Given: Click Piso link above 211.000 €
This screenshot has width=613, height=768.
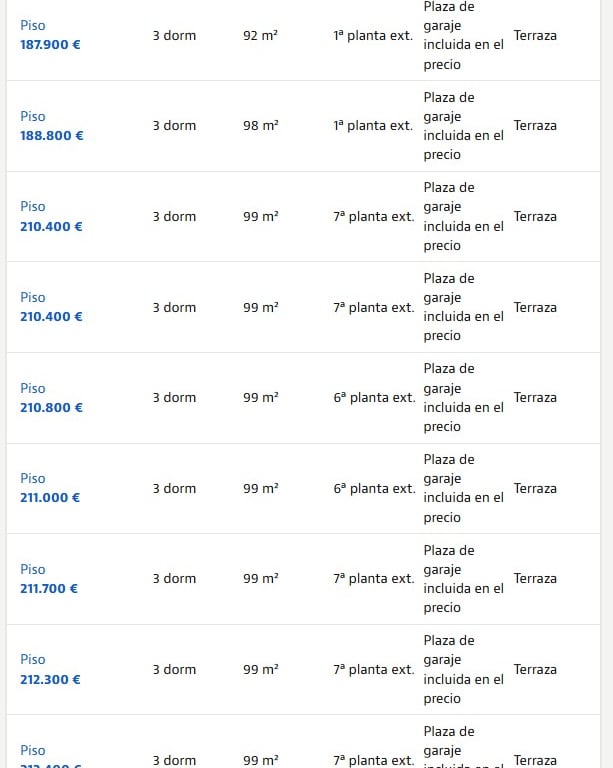Looking at the screenshot, I should (x=33, y=478).
